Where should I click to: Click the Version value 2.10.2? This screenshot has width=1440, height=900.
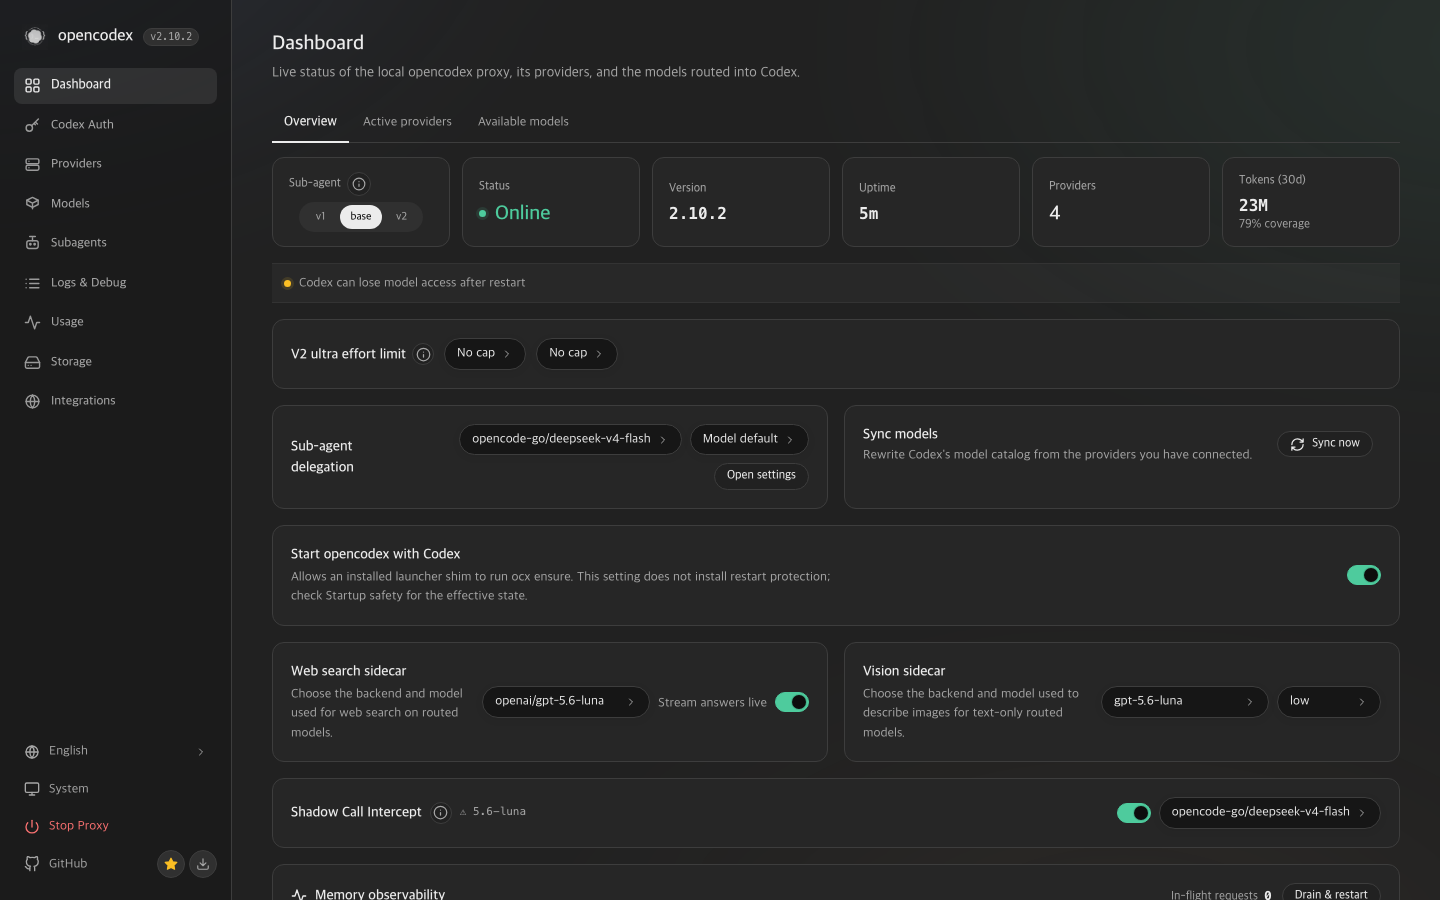click(698, 214)
